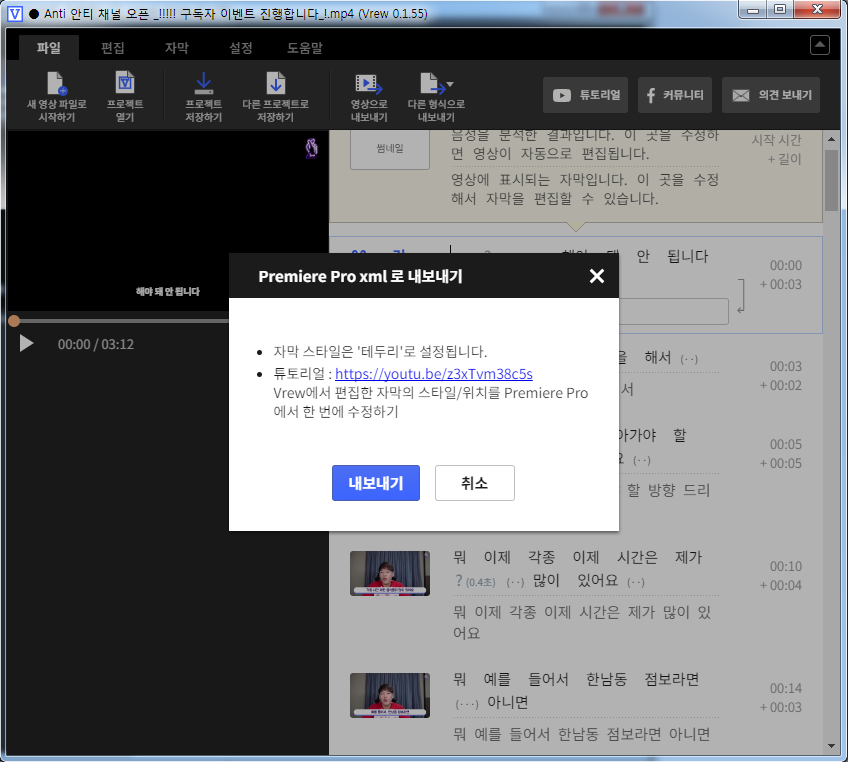Click the 00:10 start time label
This screenshot has height=762, width=848.
786,566
